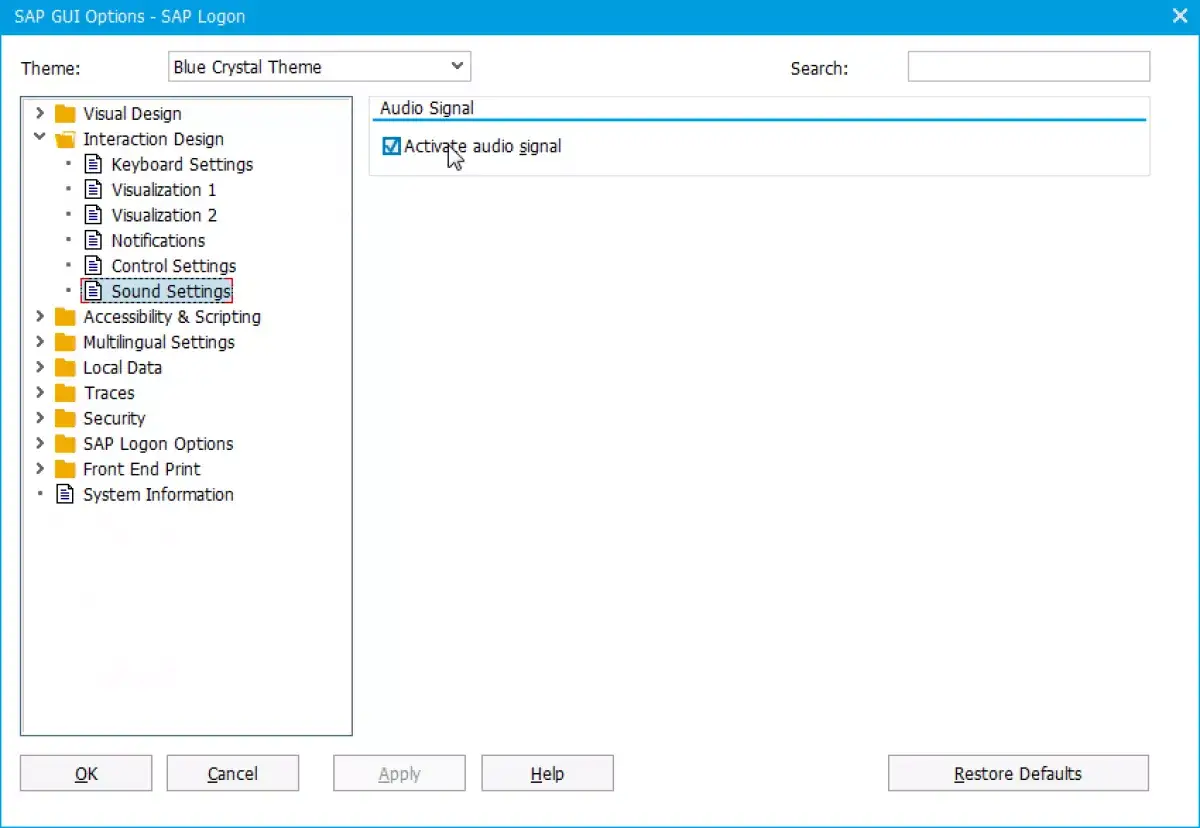Click the Control Settings page icon
The height and width of the screenshot is (828, 1200).
pos(93,266)
